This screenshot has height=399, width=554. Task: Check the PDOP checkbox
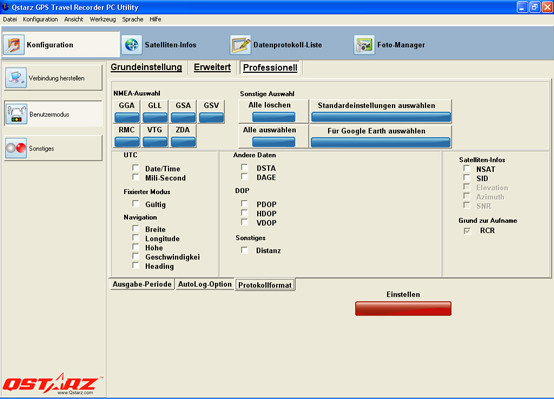pos(244,204)
